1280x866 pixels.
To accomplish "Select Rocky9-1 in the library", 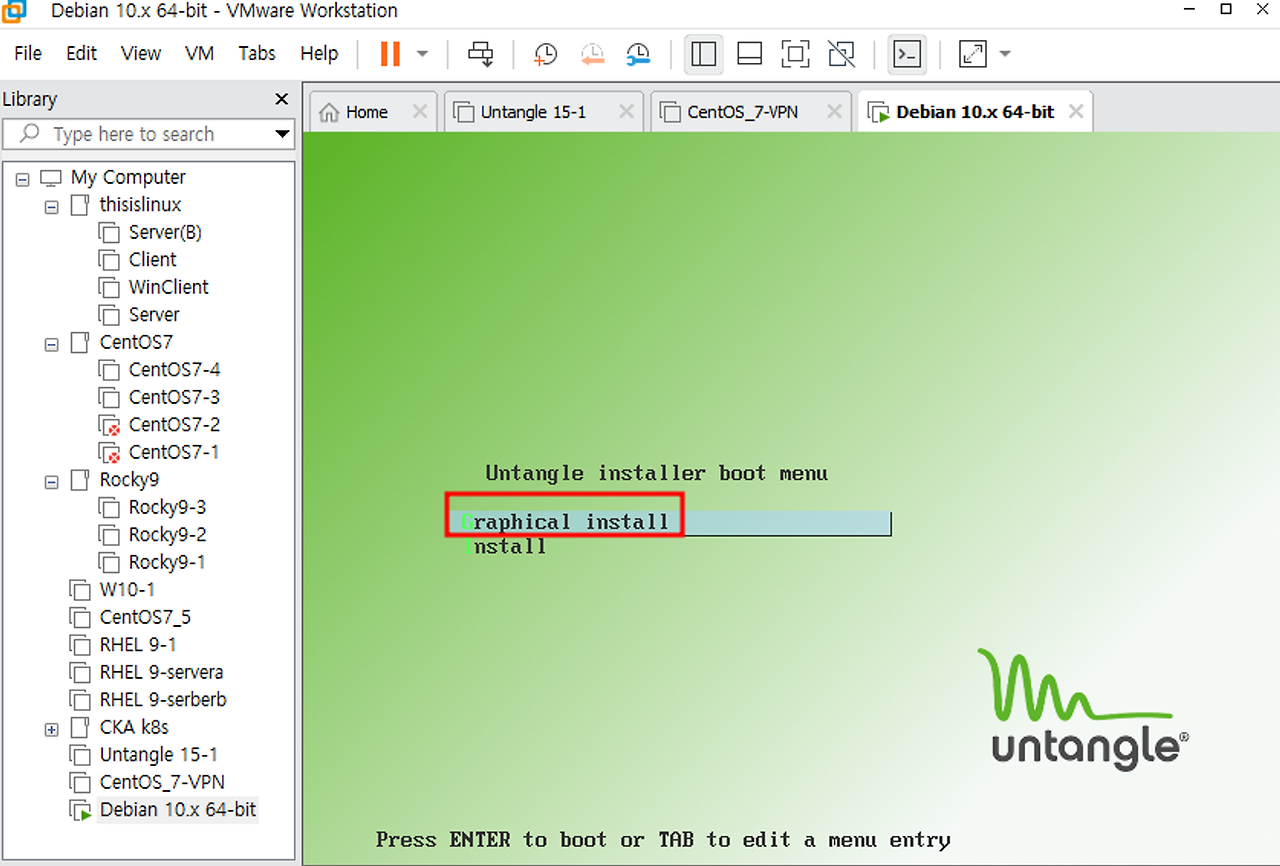I will tap(167, 562).
